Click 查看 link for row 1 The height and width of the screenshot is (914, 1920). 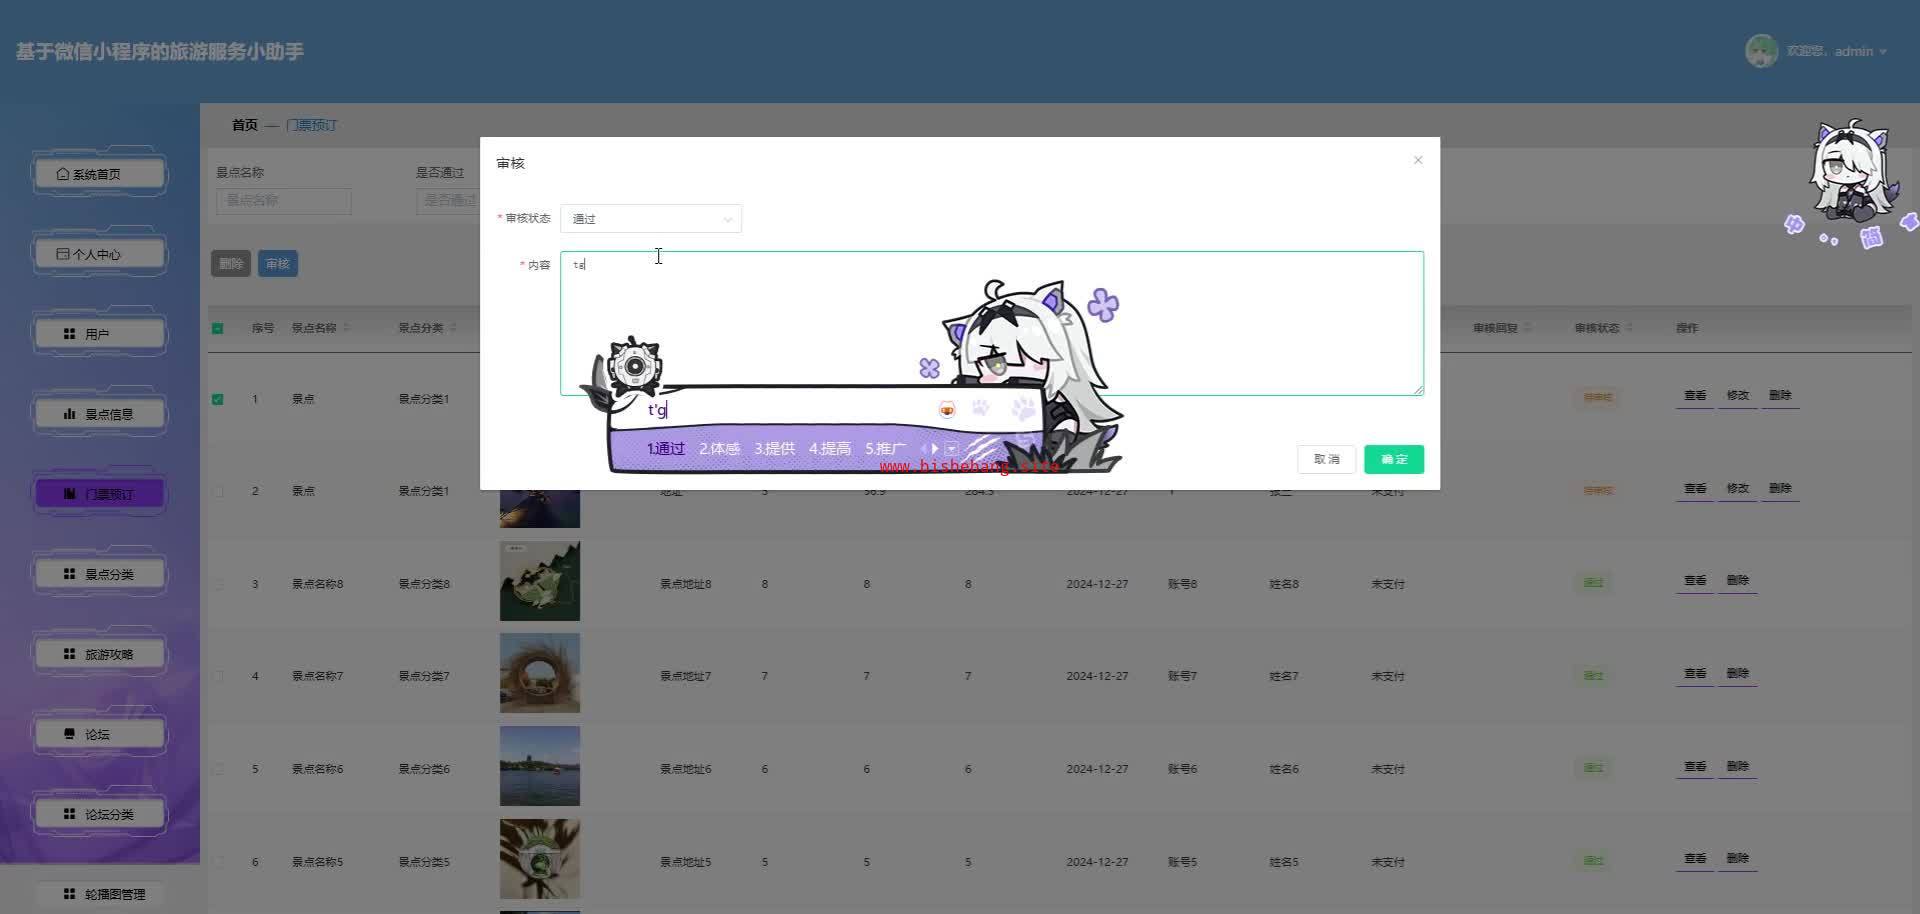click(x=1695, y=396)
